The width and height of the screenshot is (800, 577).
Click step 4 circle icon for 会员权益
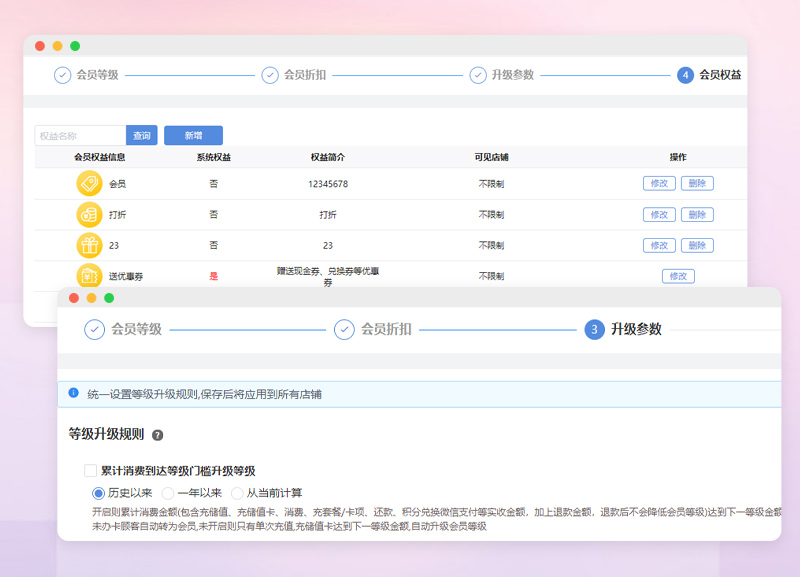click(x=685, y=75)
